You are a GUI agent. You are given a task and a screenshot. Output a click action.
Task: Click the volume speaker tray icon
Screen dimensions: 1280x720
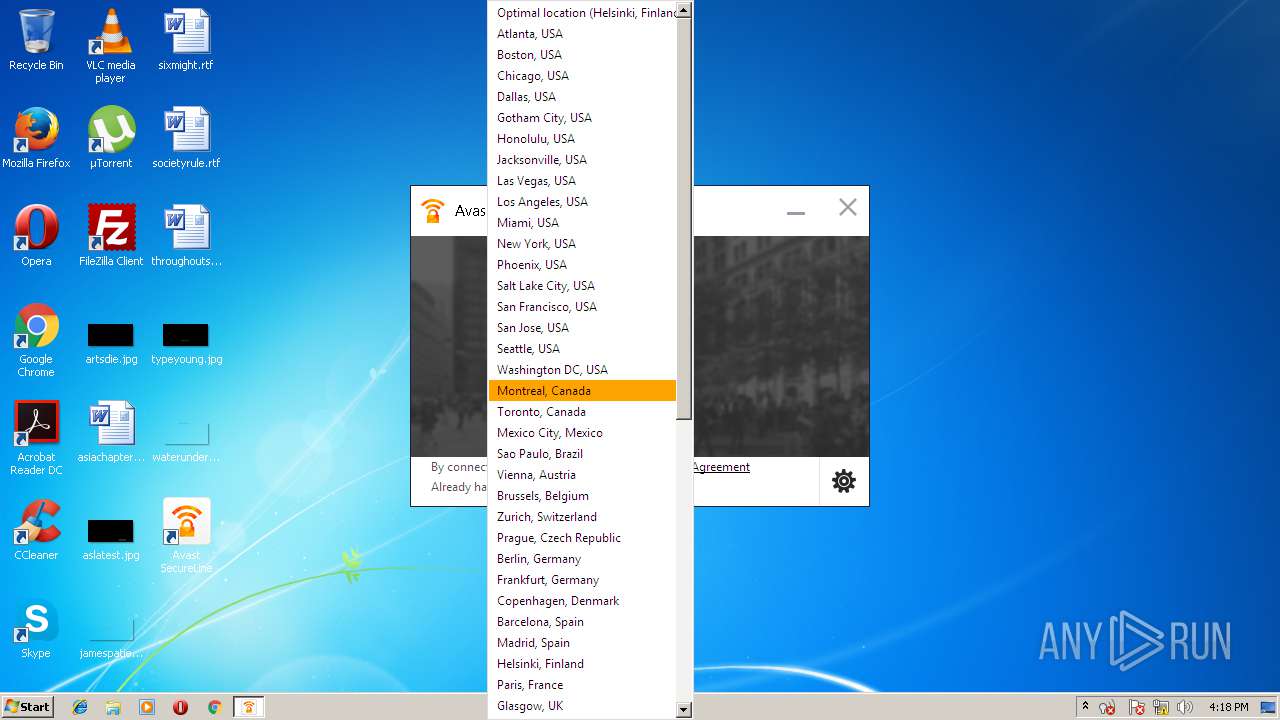pos(1185,707)
